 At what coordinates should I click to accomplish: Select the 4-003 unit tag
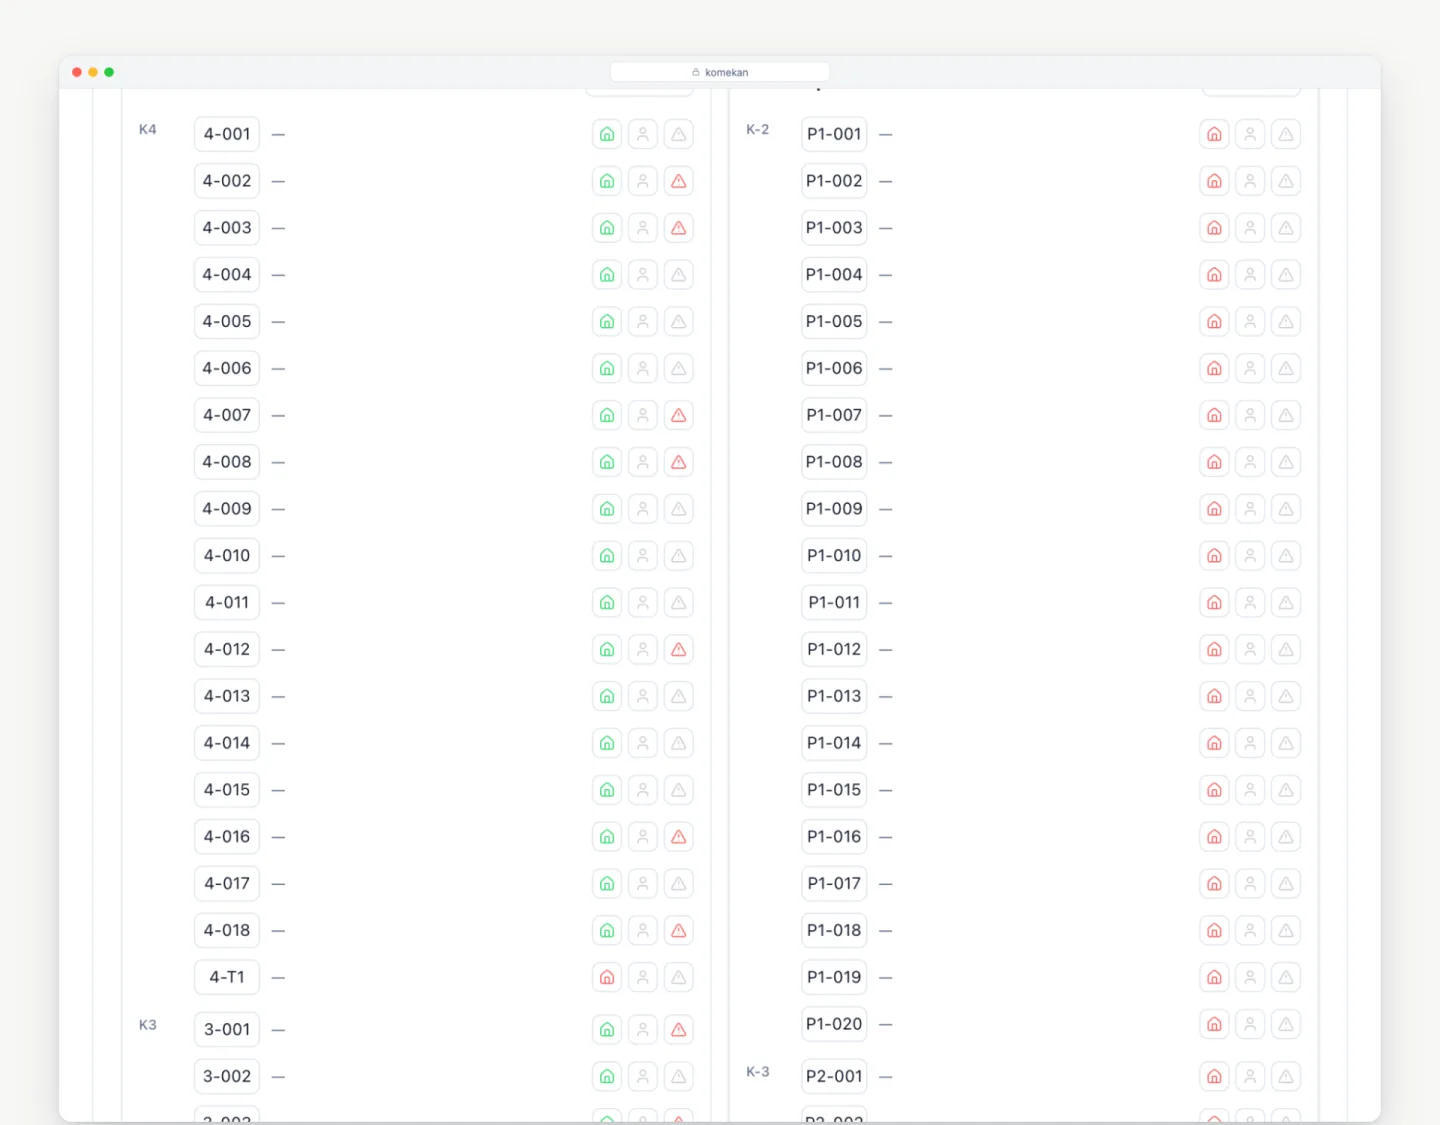click(227, 228)
